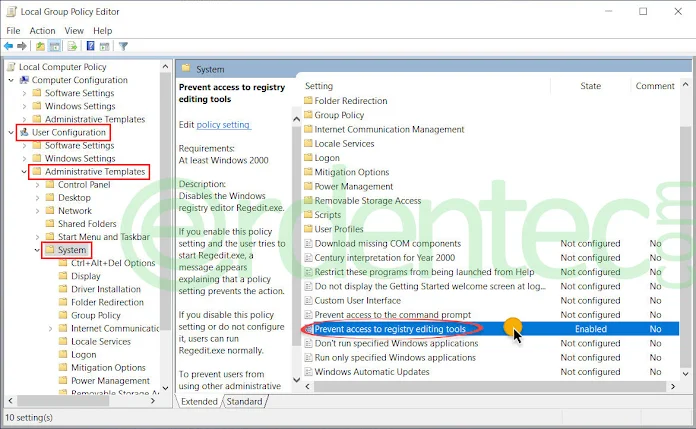Select the Display folder in the tree

(86, 276)
